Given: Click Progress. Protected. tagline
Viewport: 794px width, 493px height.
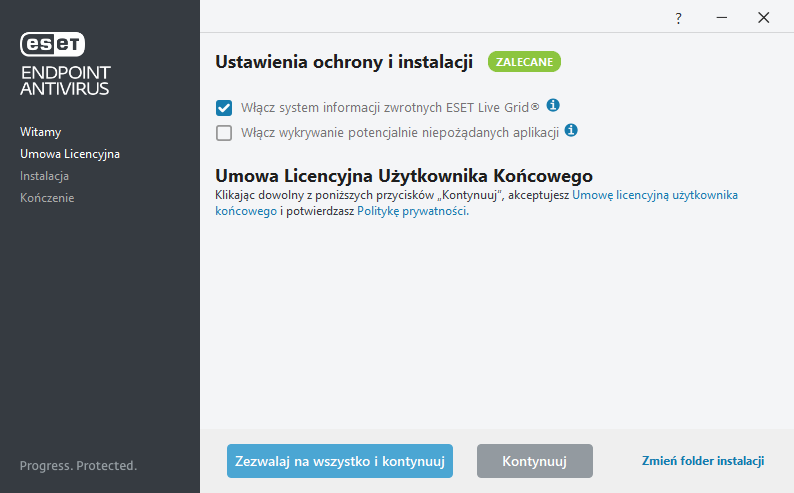Looking at the screenshot, I should tap(78, 466).
